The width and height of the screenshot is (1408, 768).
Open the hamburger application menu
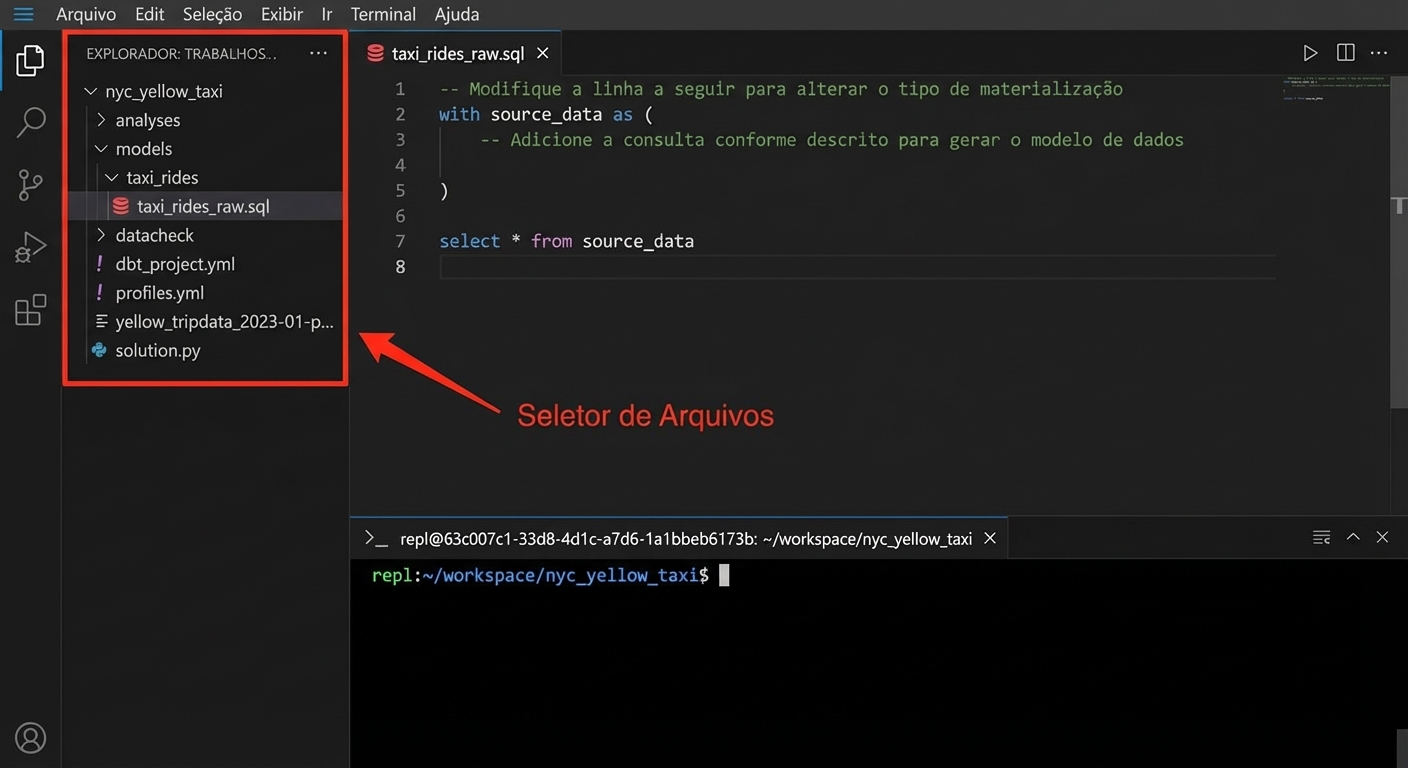23,14
